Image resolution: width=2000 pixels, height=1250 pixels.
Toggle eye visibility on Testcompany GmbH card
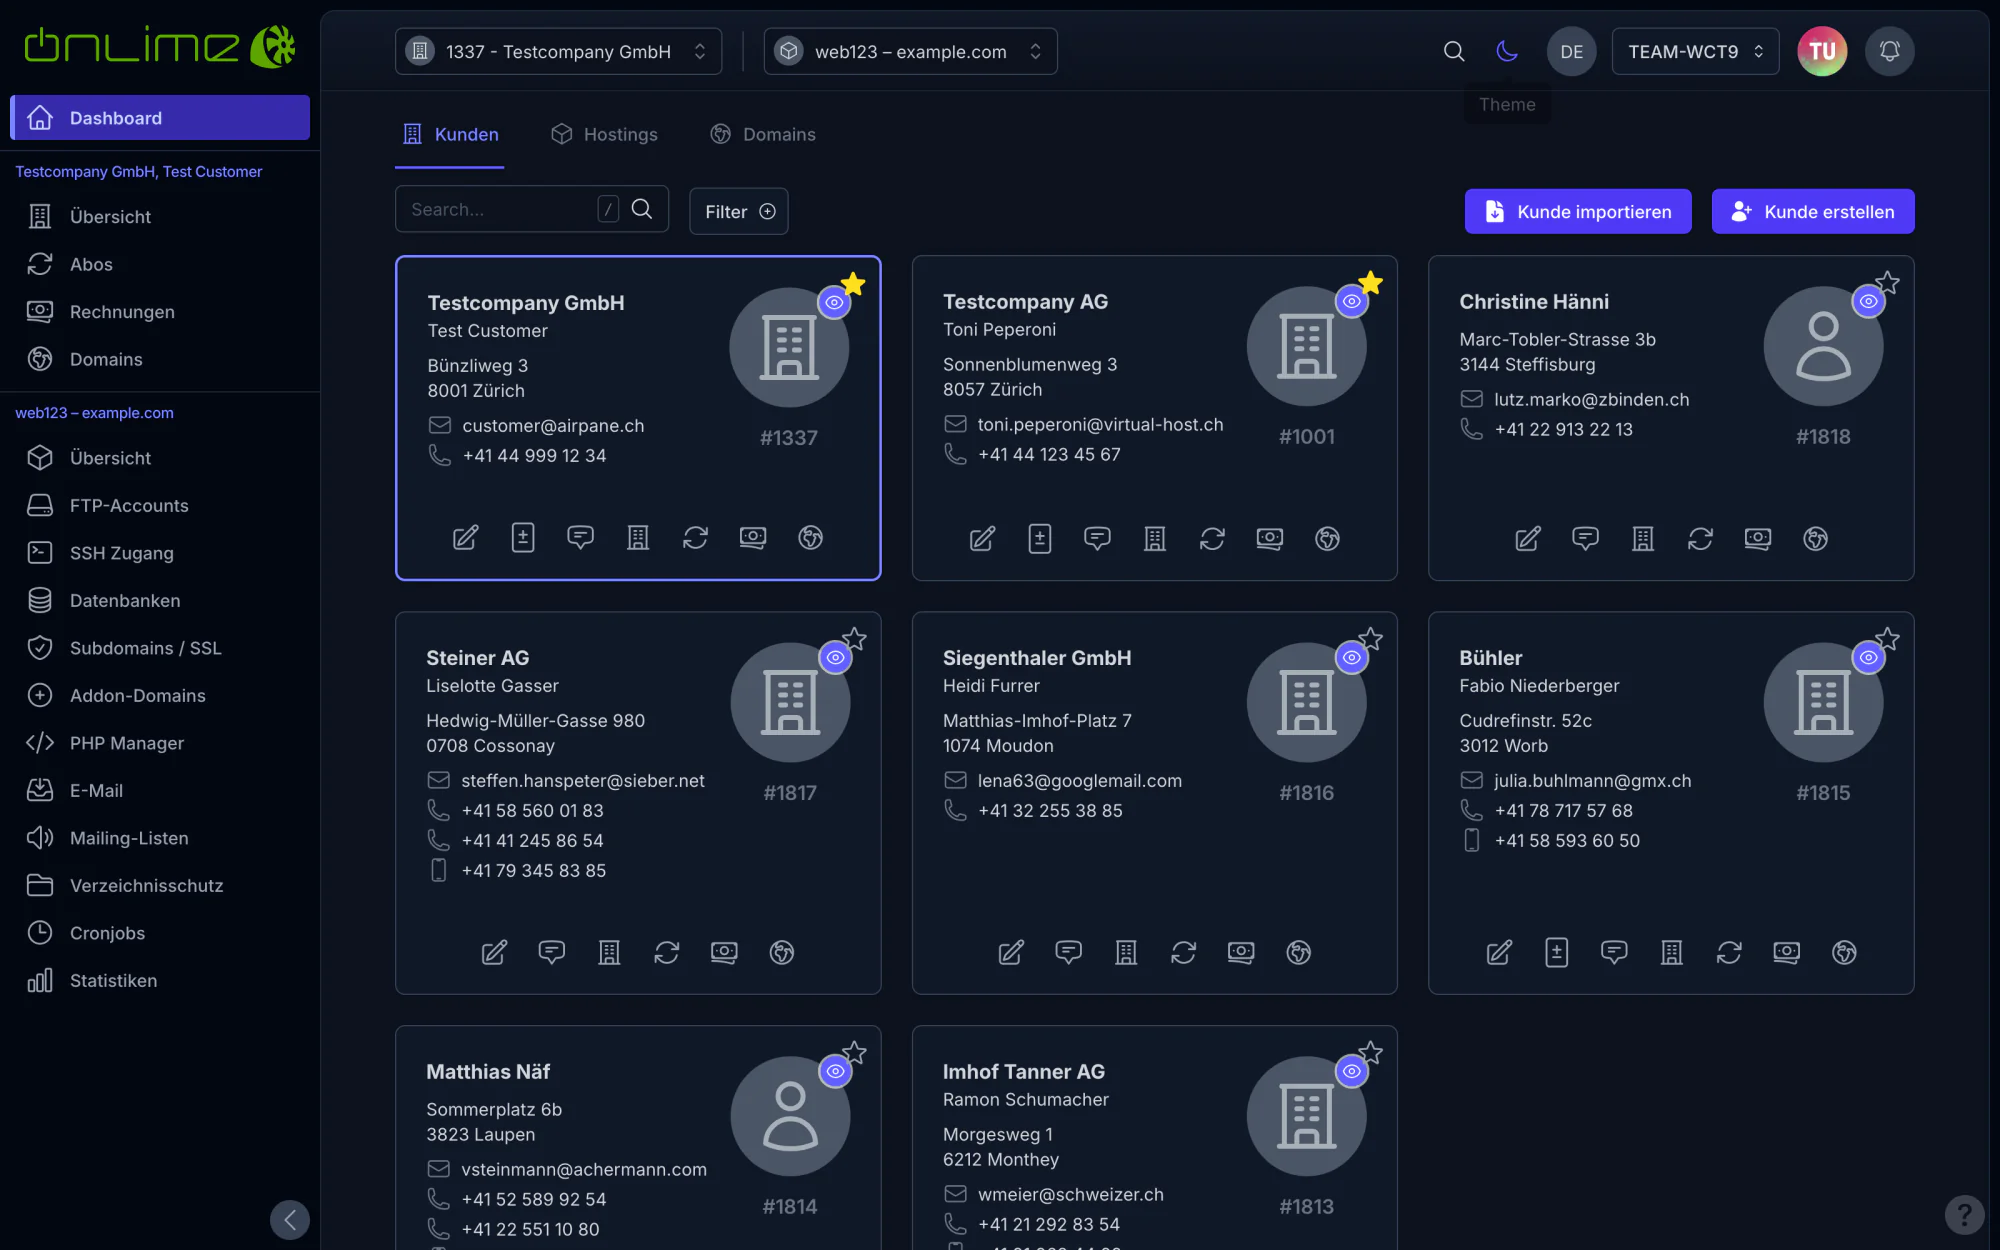click(834, 302)
